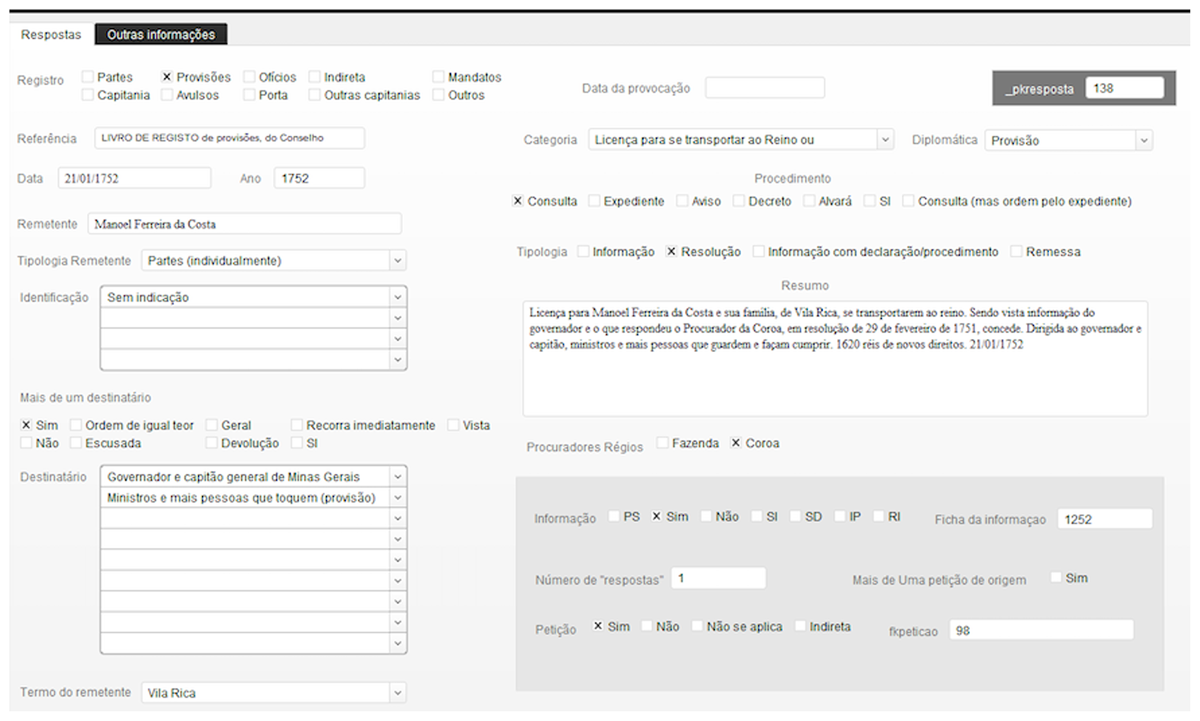Check the RI Informação checkbox
This screenshot has height=721, width=1200.
pyautogui.click(x=879, y=517)
